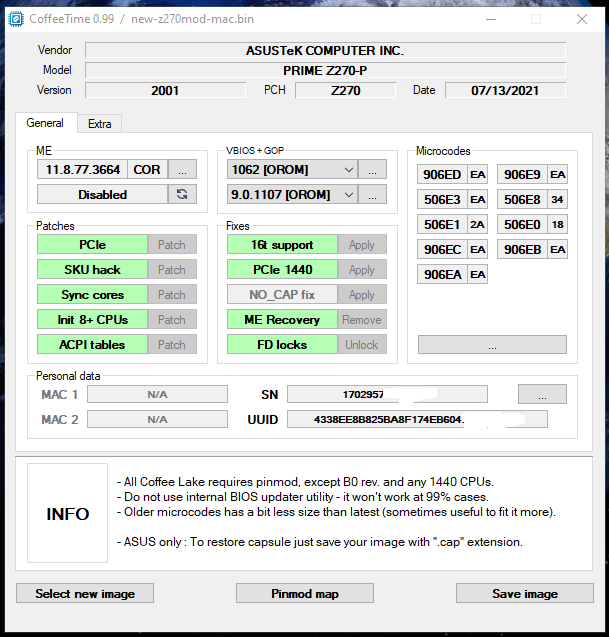
Task: Click the MAC 2 field
Action: pyautogui.click(x=157, y=419)
